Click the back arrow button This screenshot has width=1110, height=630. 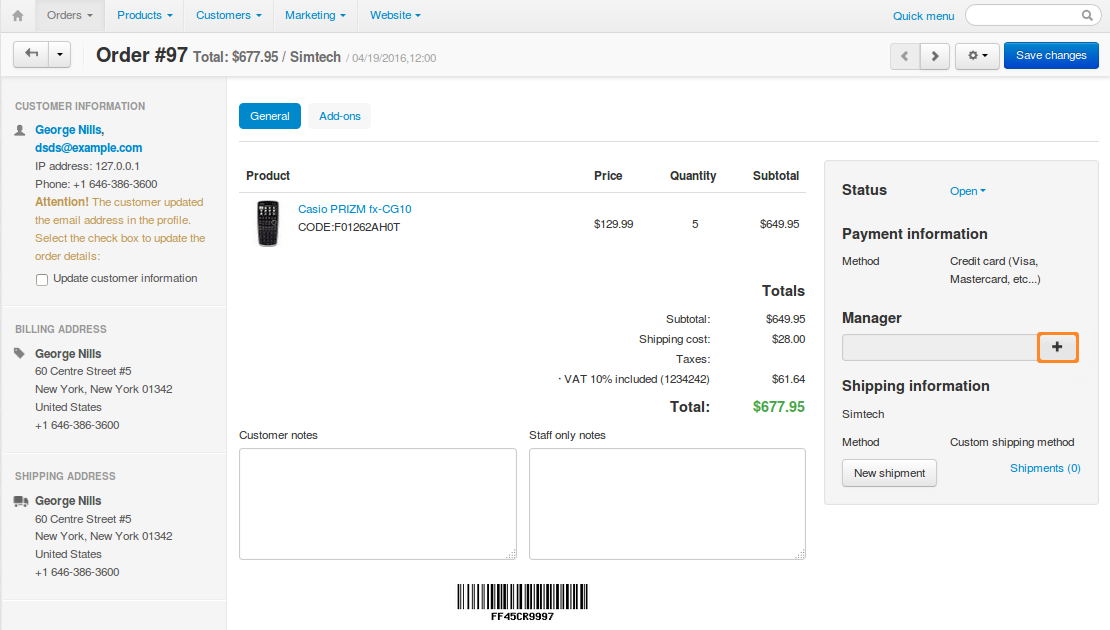31,54
